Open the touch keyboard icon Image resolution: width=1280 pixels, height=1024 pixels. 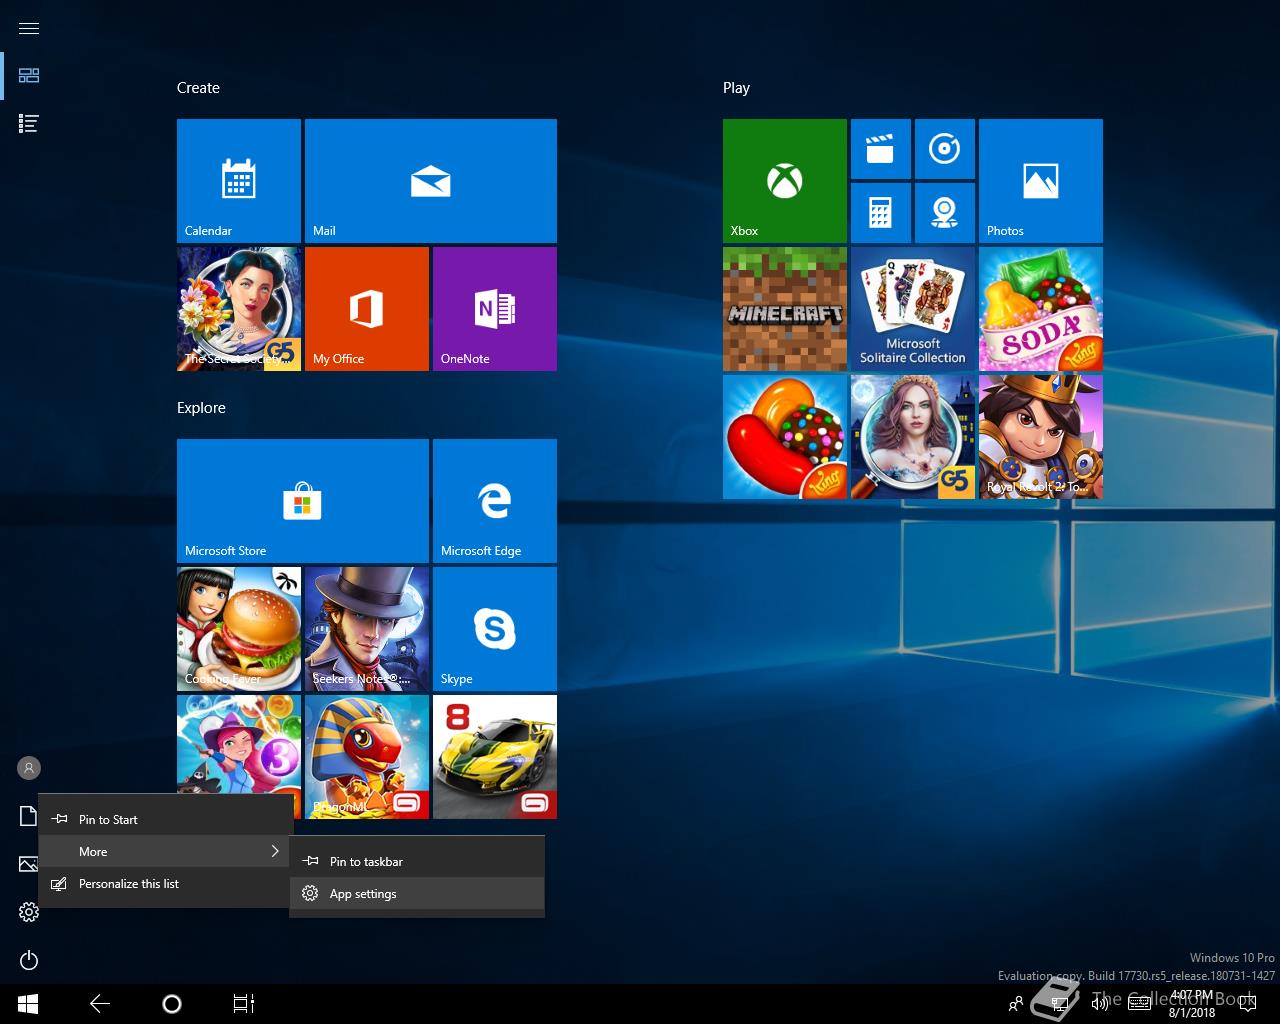(x=1140, y=1004)
